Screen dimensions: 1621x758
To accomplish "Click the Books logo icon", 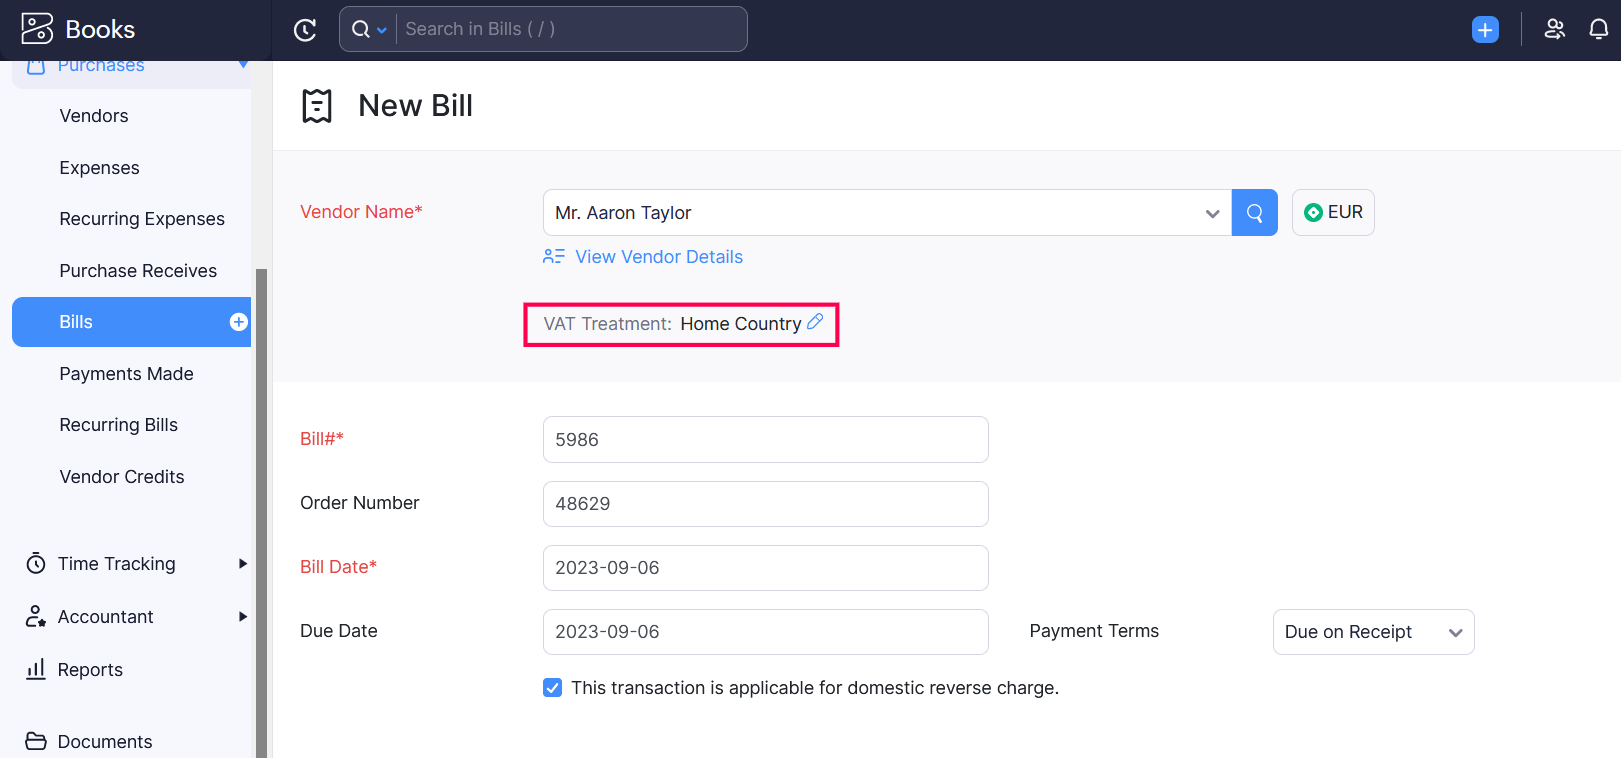I will pyautogui.click(x=36, y=28).
